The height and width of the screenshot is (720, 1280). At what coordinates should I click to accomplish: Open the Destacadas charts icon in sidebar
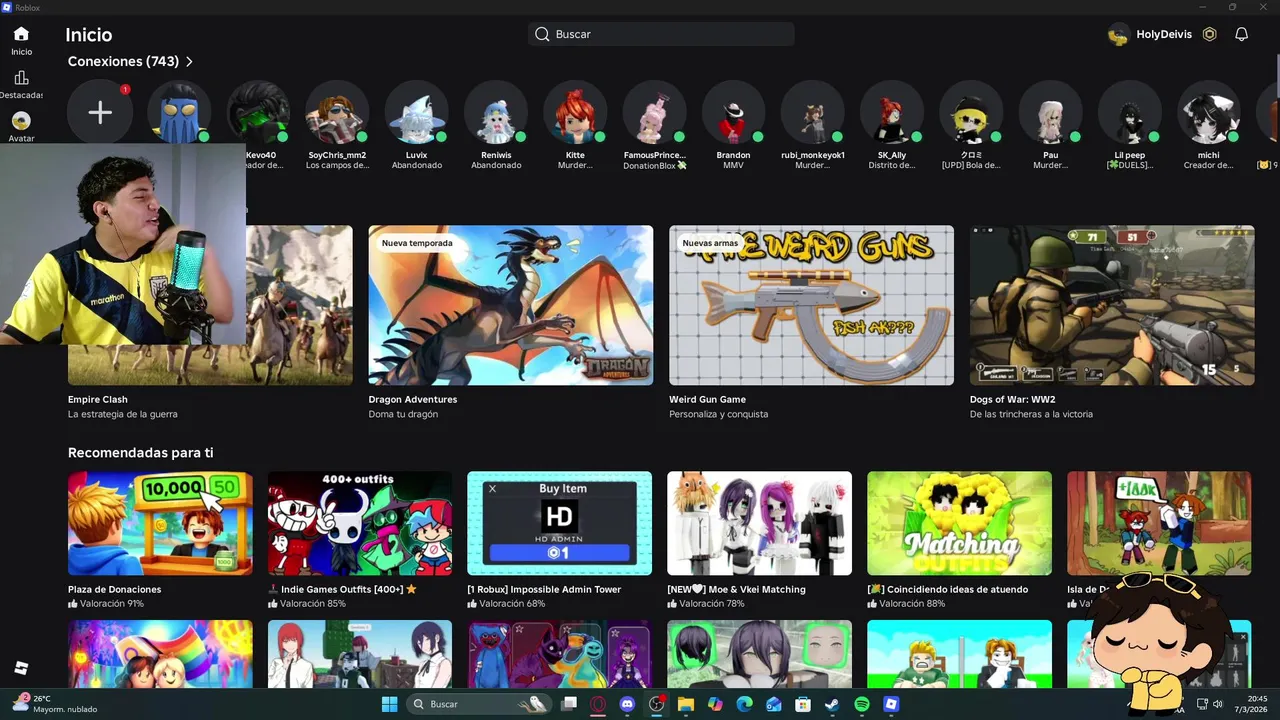(21, 78)
